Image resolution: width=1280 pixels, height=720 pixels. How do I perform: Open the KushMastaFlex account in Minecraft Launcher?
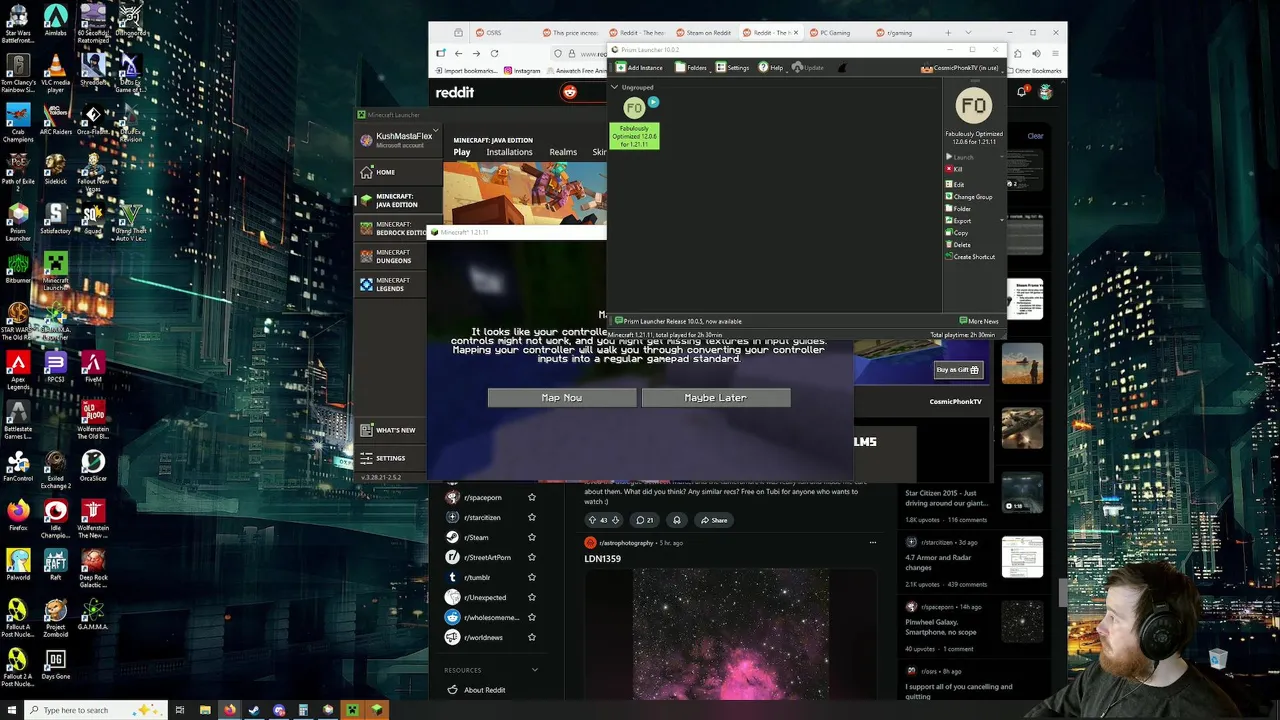click(398, 140)
